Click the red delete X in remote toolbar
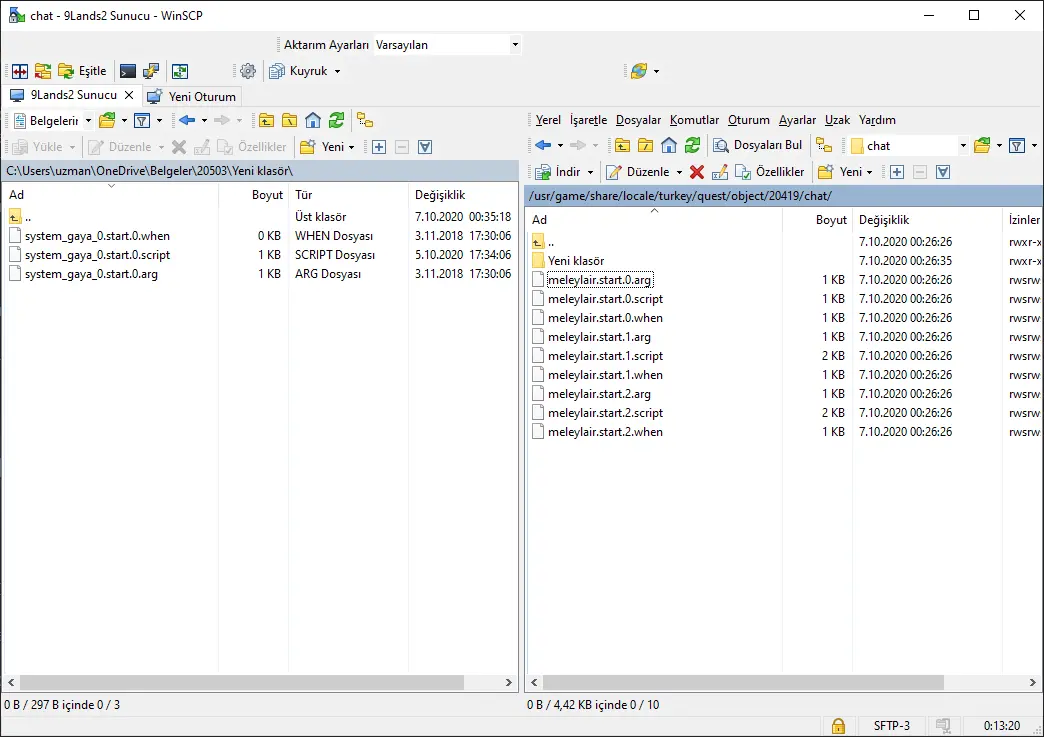The height and width of the screenshot is (737, 1044). (x=697, y=172)
